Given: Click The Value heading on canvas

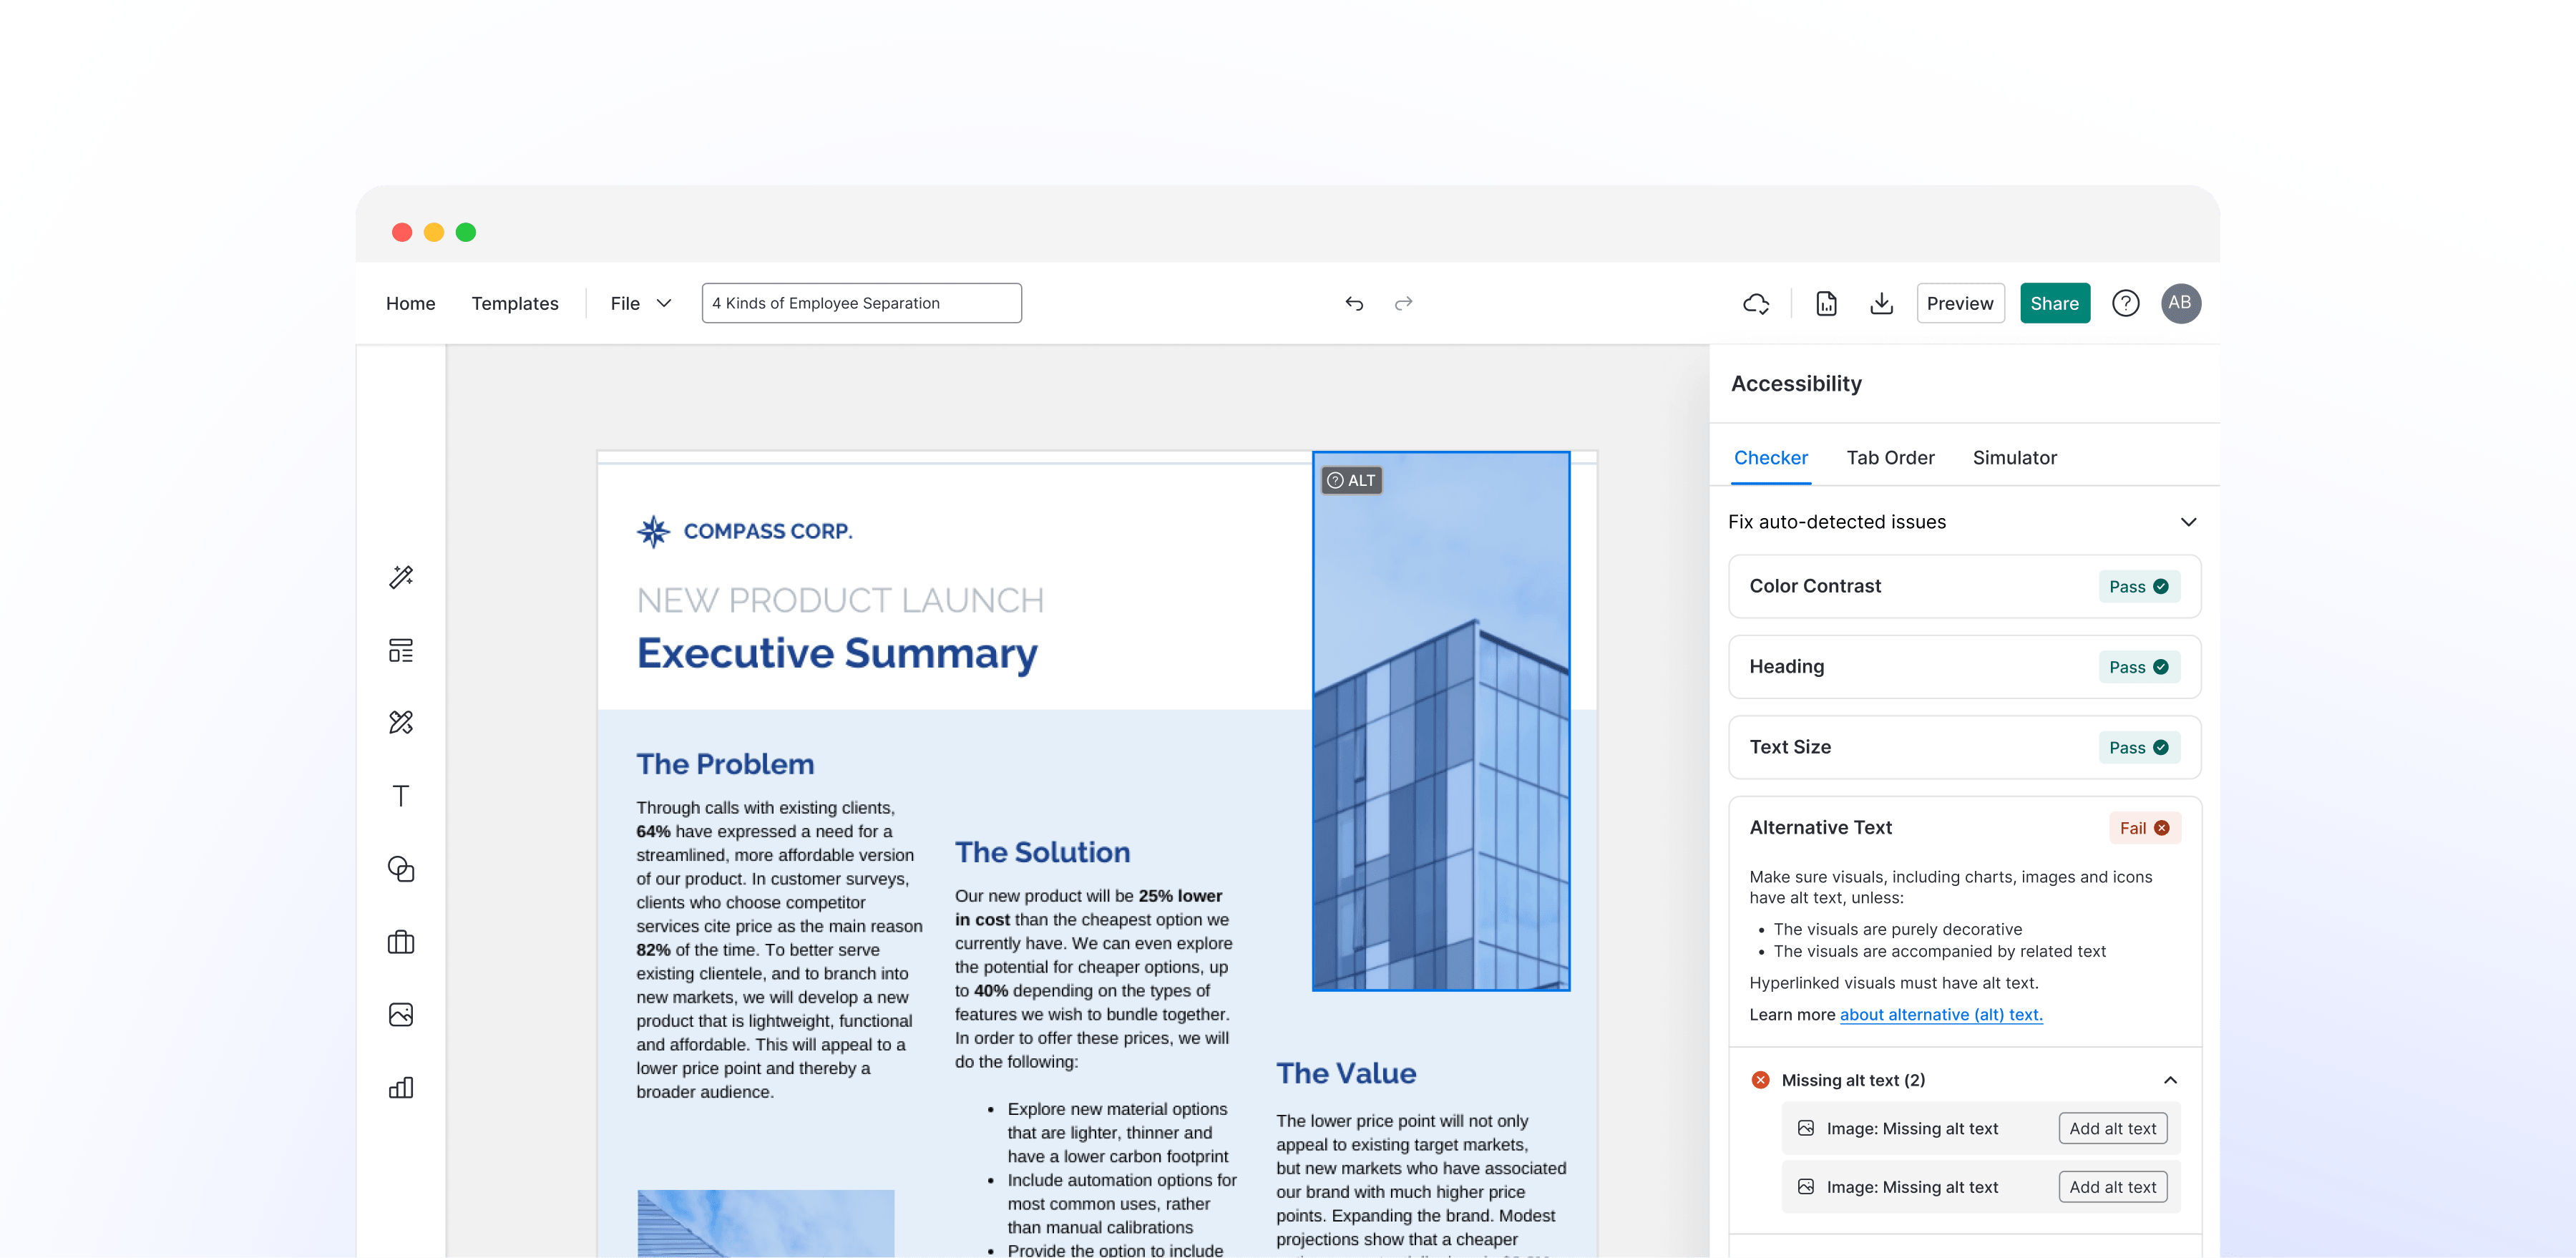Looking at the screenshot, I should pyautogui.click(x=1346, y=1073).
